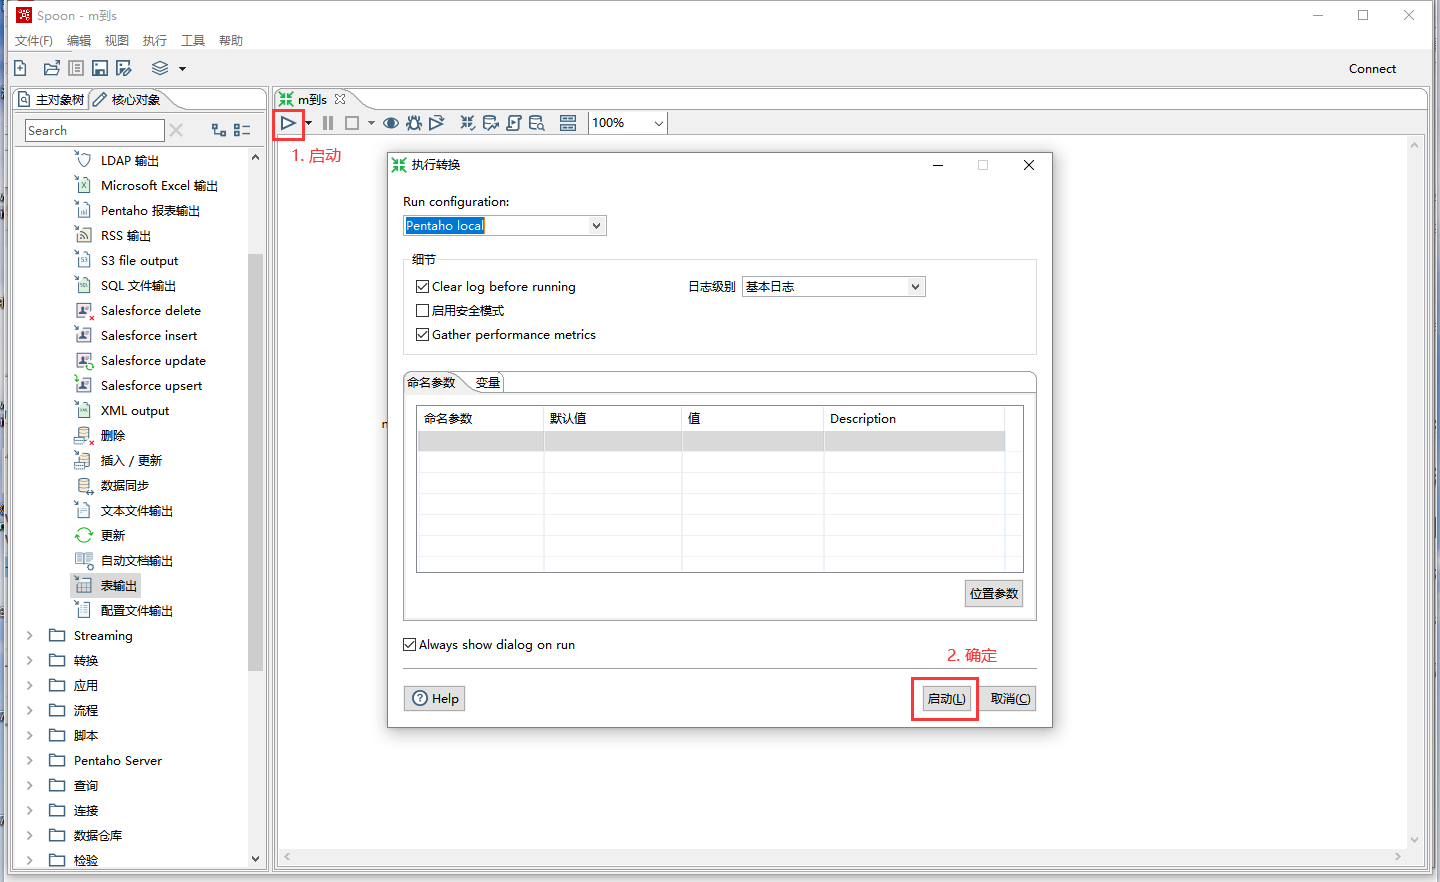Open the 执行 menu
This screenshot has height=882, width=1440.
click(155, 40)
